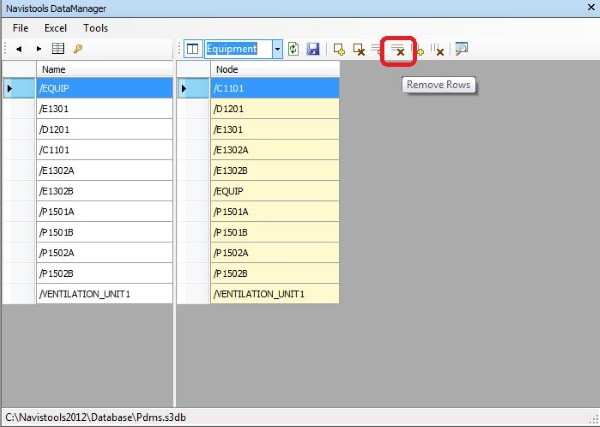Click the Remove Rows toolbar icon

(398, 49)
